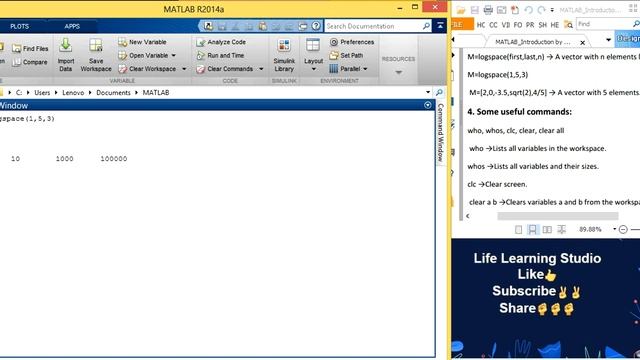
Task: Click the orange FILE tab in the document viewer
Action: click(x=462, y=25)
